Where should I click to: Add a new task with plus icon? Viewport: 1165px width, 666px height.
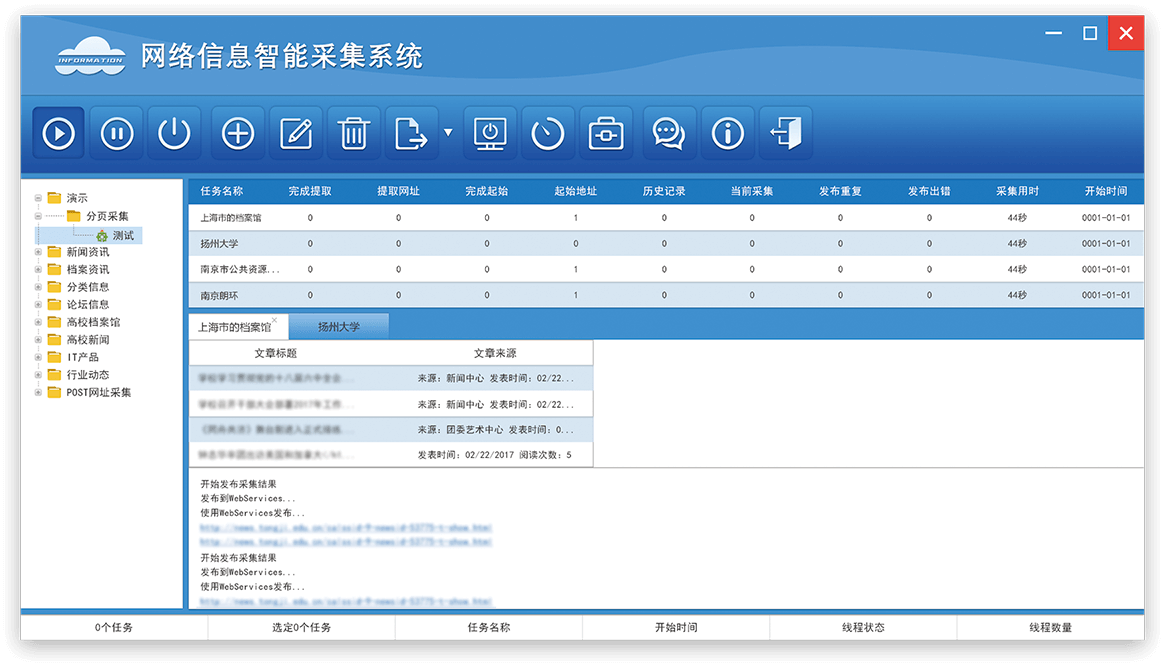click(238, 133)
